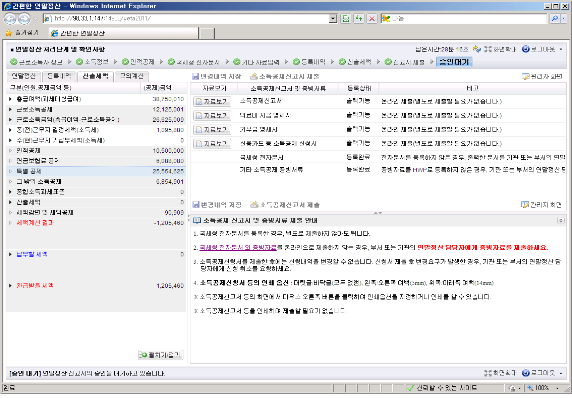Expand the red 차감납부 세액 row
572x398 pixels.
tap(10, 286)
